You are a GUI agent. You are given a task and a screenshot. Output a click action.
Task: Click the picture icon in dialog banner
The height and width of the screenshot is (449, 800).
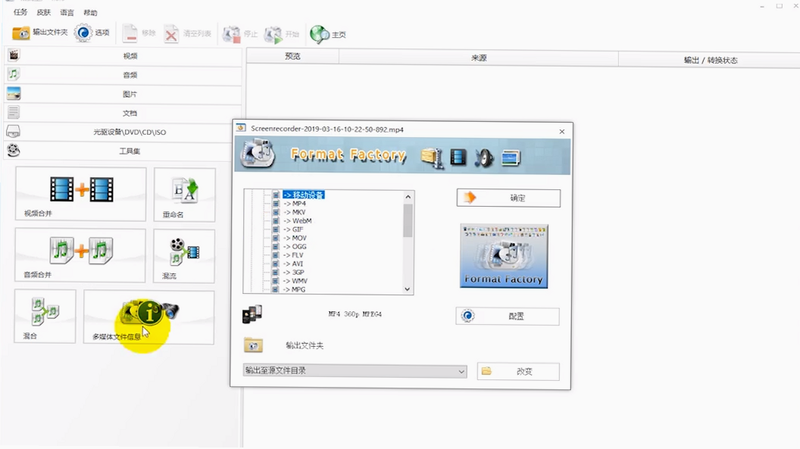click(x=511, y=158)
